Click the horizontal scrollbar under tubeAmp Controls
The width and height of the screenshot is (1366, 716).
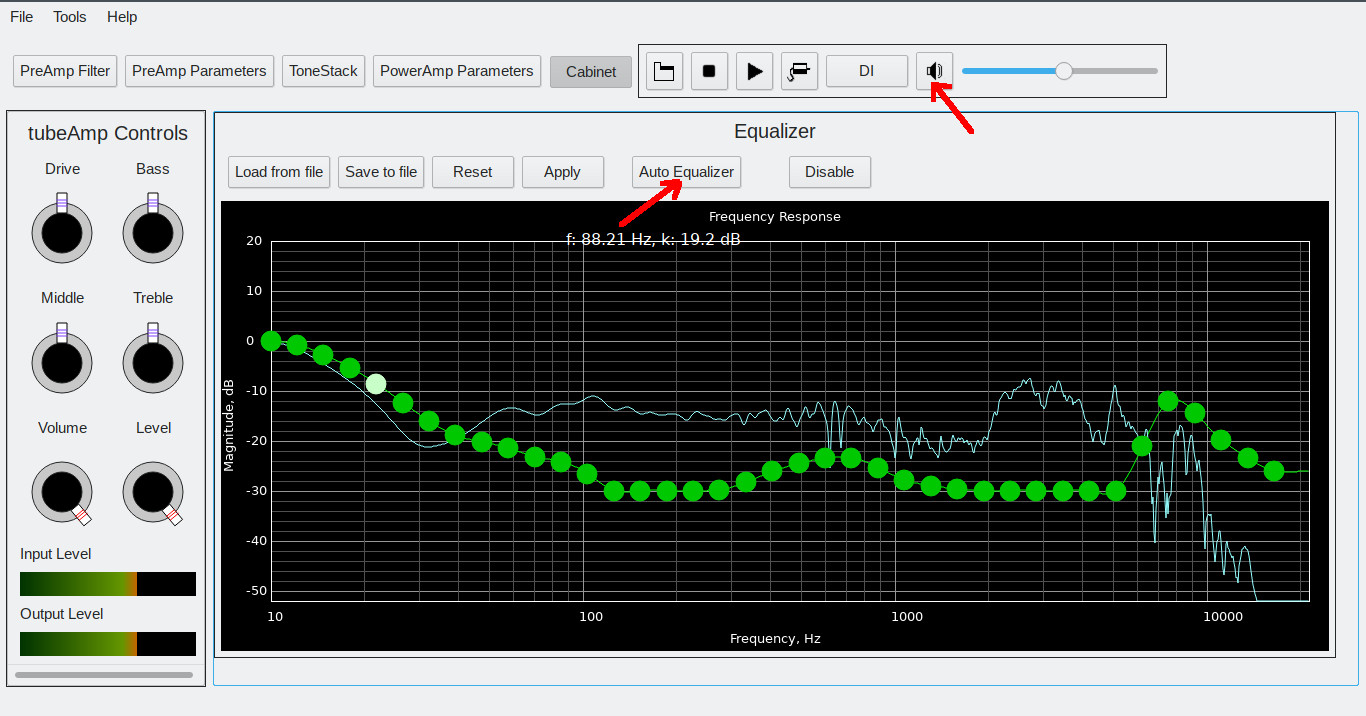[104, 675]
